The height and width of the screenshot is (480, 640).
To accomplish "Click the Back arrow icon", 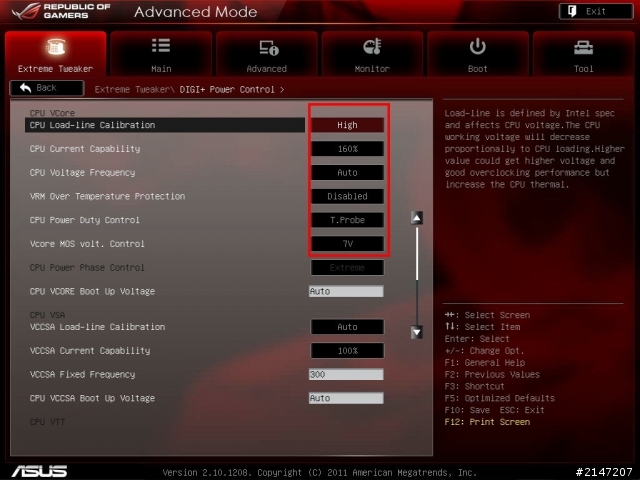I will (x=25, y=87).
